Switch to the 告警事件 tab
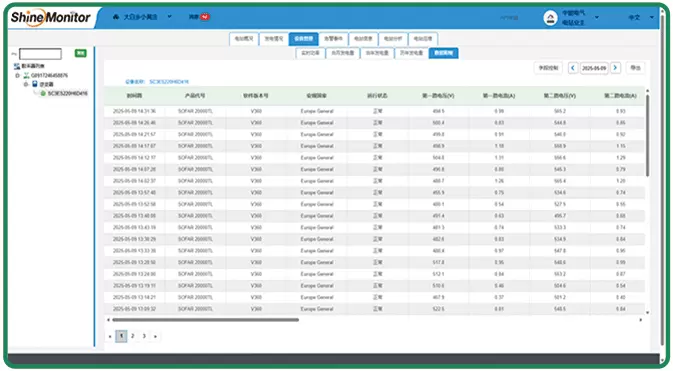This screenshot has height=371, width=673. coord(333,39)
